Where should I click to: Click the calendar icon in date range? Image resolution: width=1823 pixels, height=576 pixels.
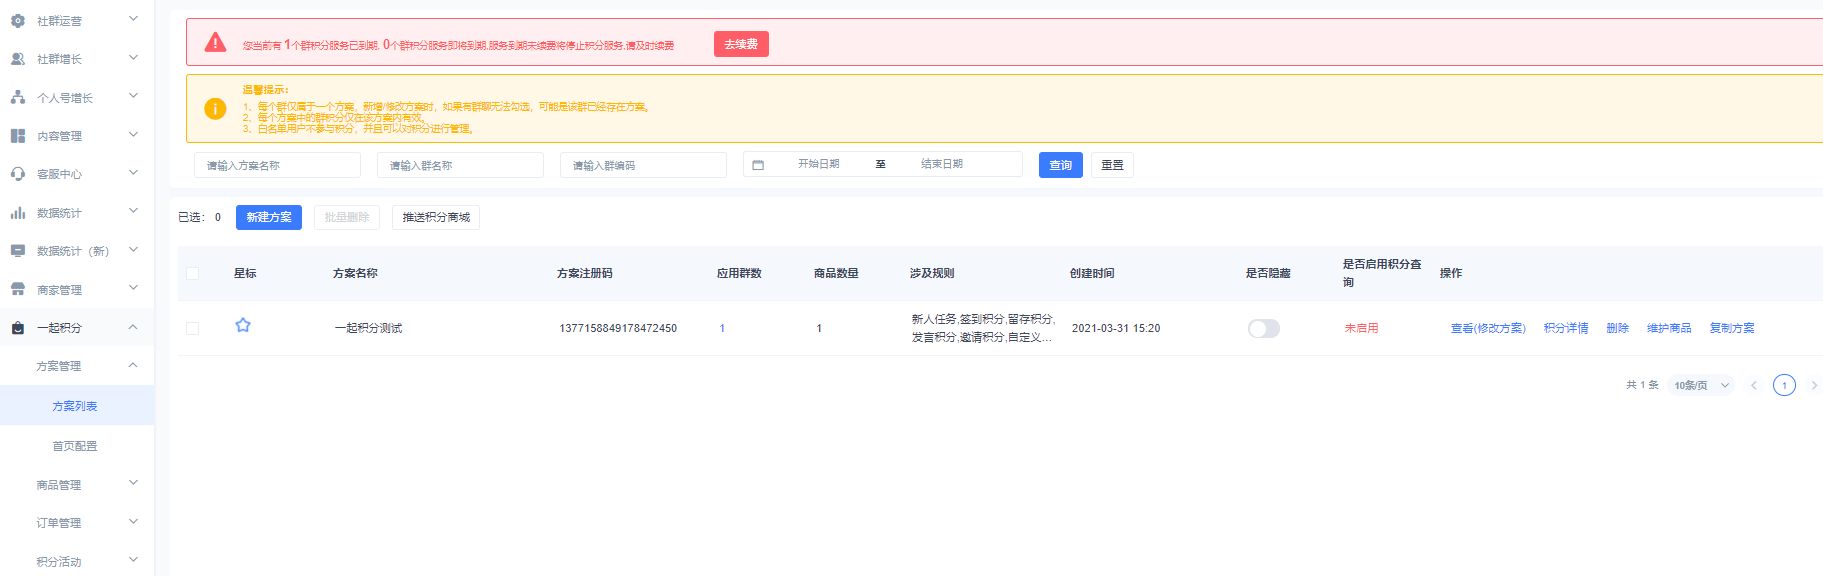coord(758,165)
